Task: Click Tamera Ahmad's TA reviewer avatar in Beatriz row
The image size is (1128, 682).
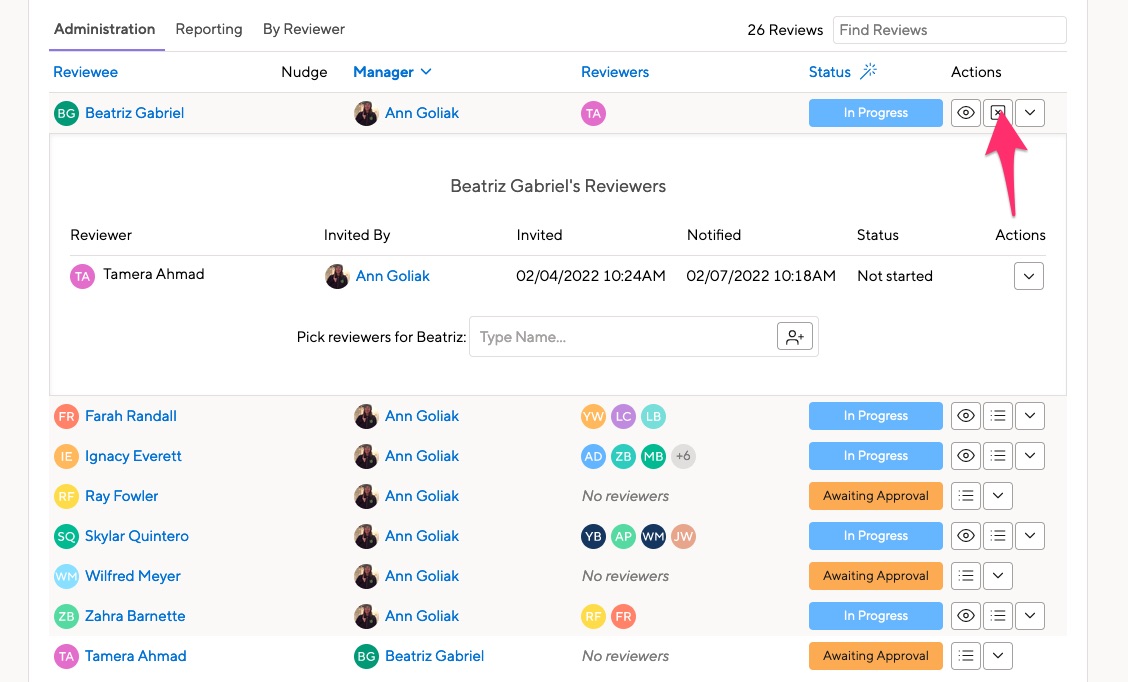Action: (593, 113)
